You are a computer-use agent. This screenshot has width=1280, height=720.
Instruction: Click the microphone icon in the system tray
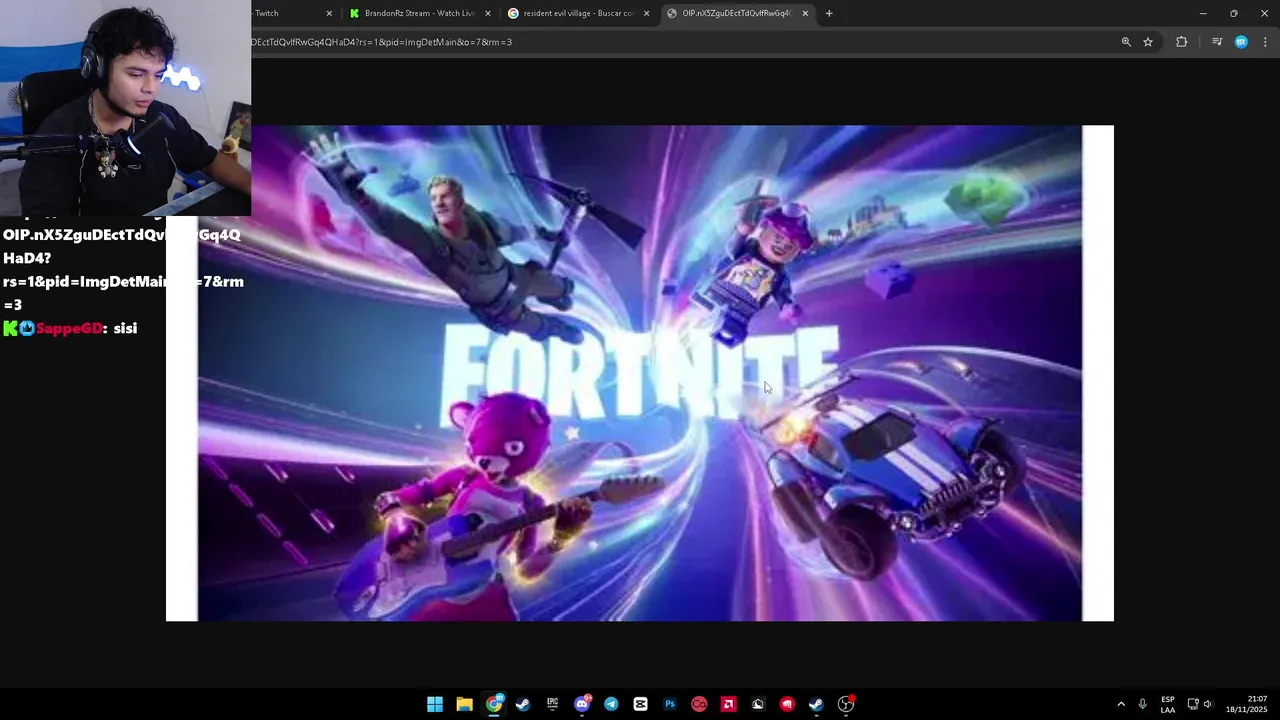point(1142,704)
